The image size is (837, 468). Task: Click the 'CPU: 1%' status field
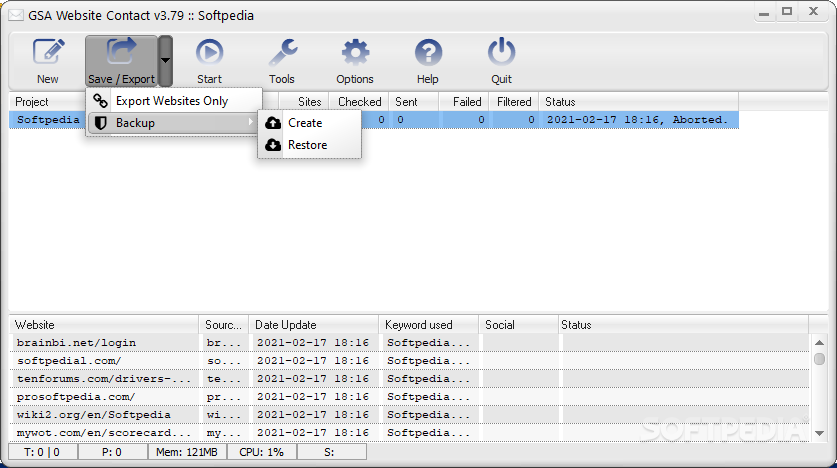pos(262,452)
